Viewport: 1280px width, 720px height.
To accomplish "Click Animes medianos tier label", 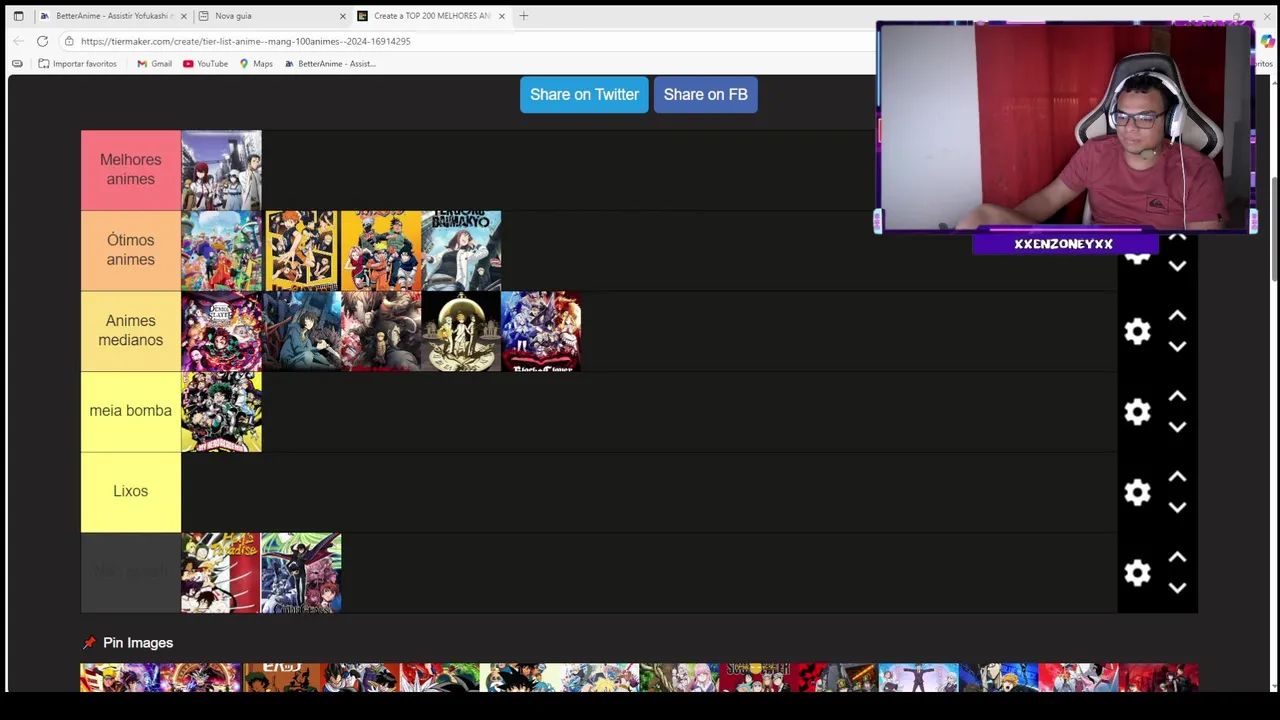I will tap(130, 331).
